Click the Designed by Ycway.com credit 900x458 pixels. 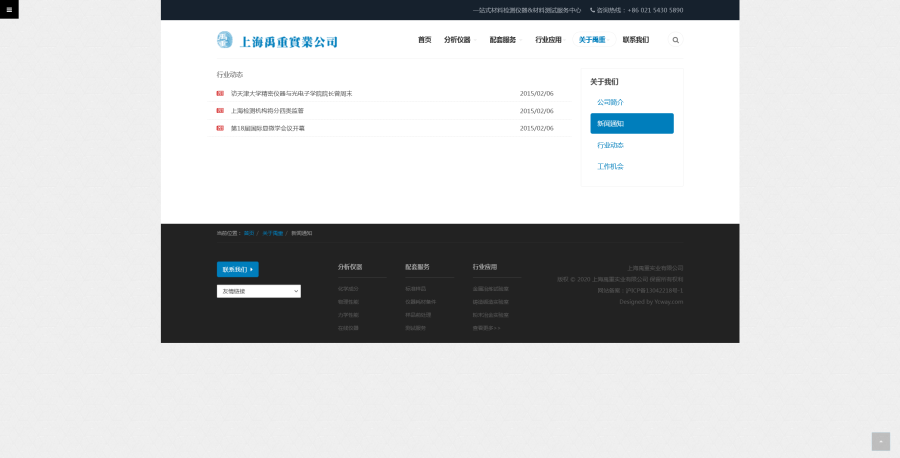point(651,302)
